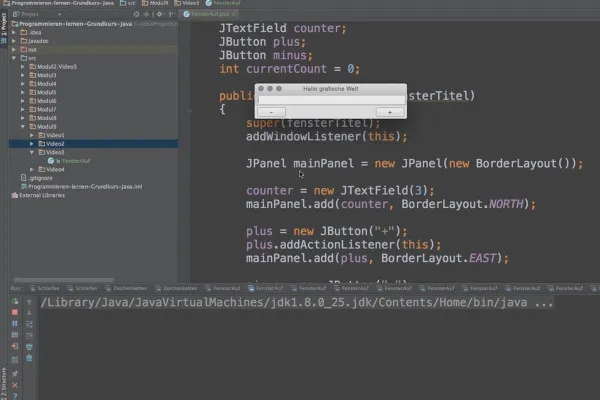Stop the running process
600x400 pixels.
tap(15, 312)
